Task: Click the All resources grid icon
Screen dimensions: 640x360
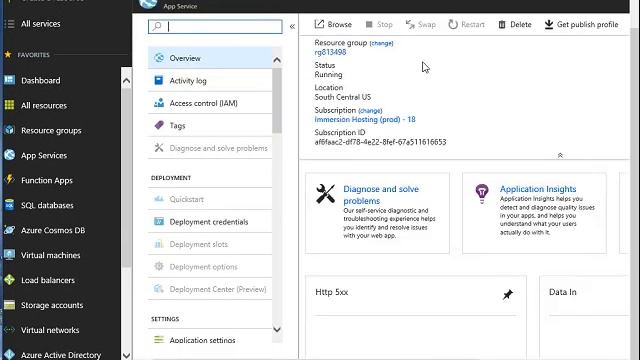Action: point(9,105)
